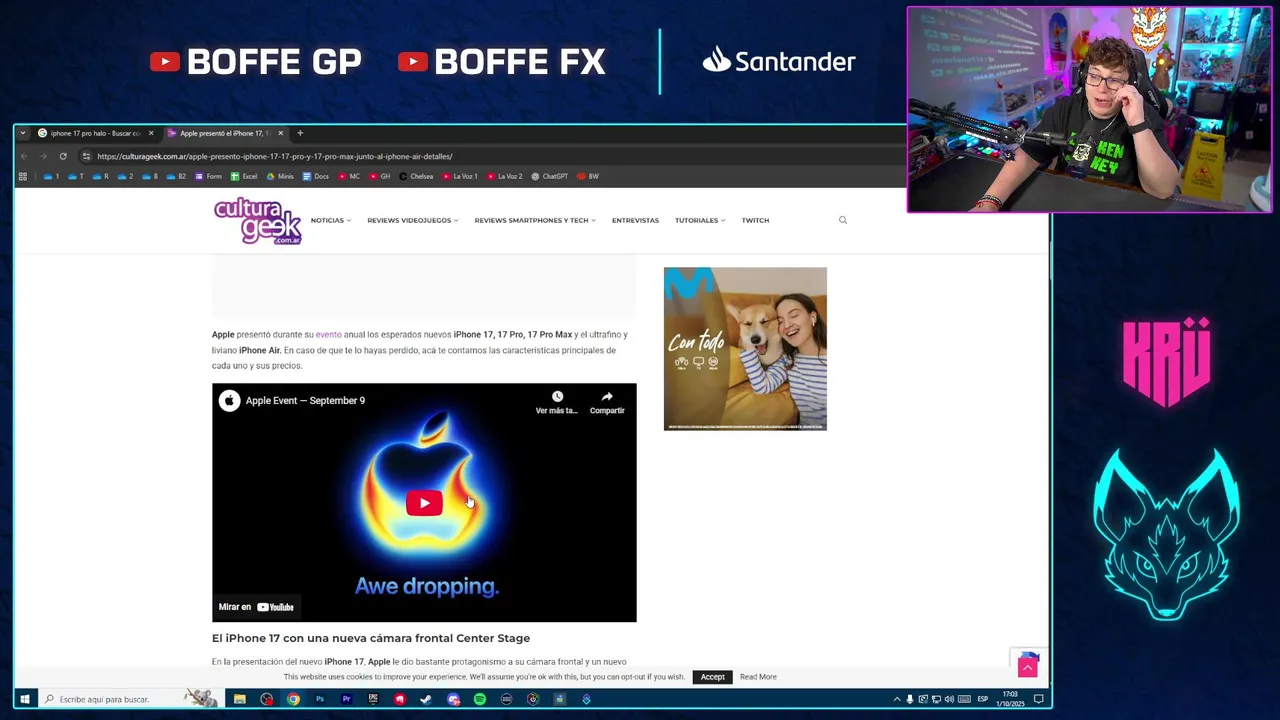Open the MC YouTube bookmark
1280x720 pixels.
[349, 176]
